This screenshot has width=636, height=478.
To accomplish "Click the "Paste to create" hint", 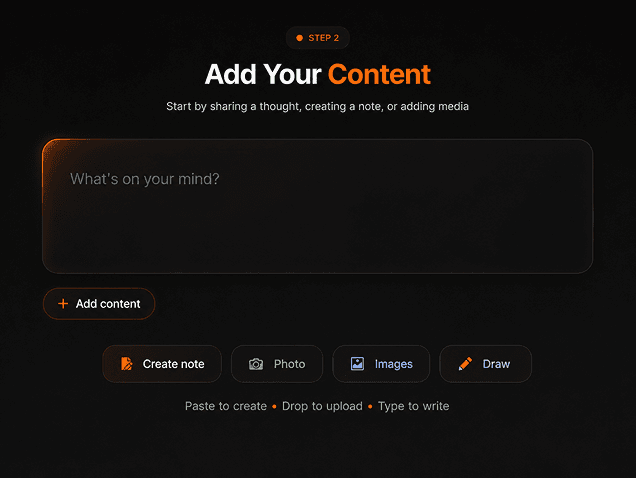I will [x=226, y=406].
